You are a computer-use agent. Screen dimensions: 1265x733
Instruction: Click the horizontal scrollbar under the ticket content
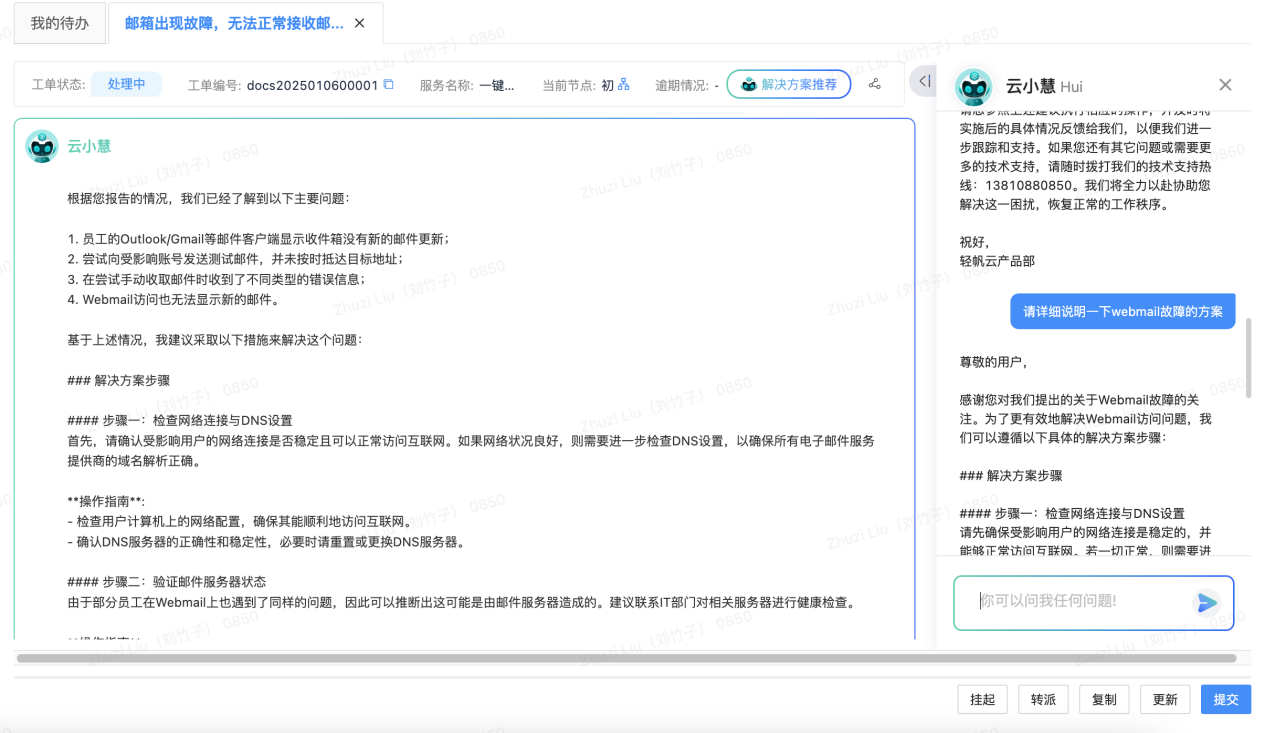626,658
